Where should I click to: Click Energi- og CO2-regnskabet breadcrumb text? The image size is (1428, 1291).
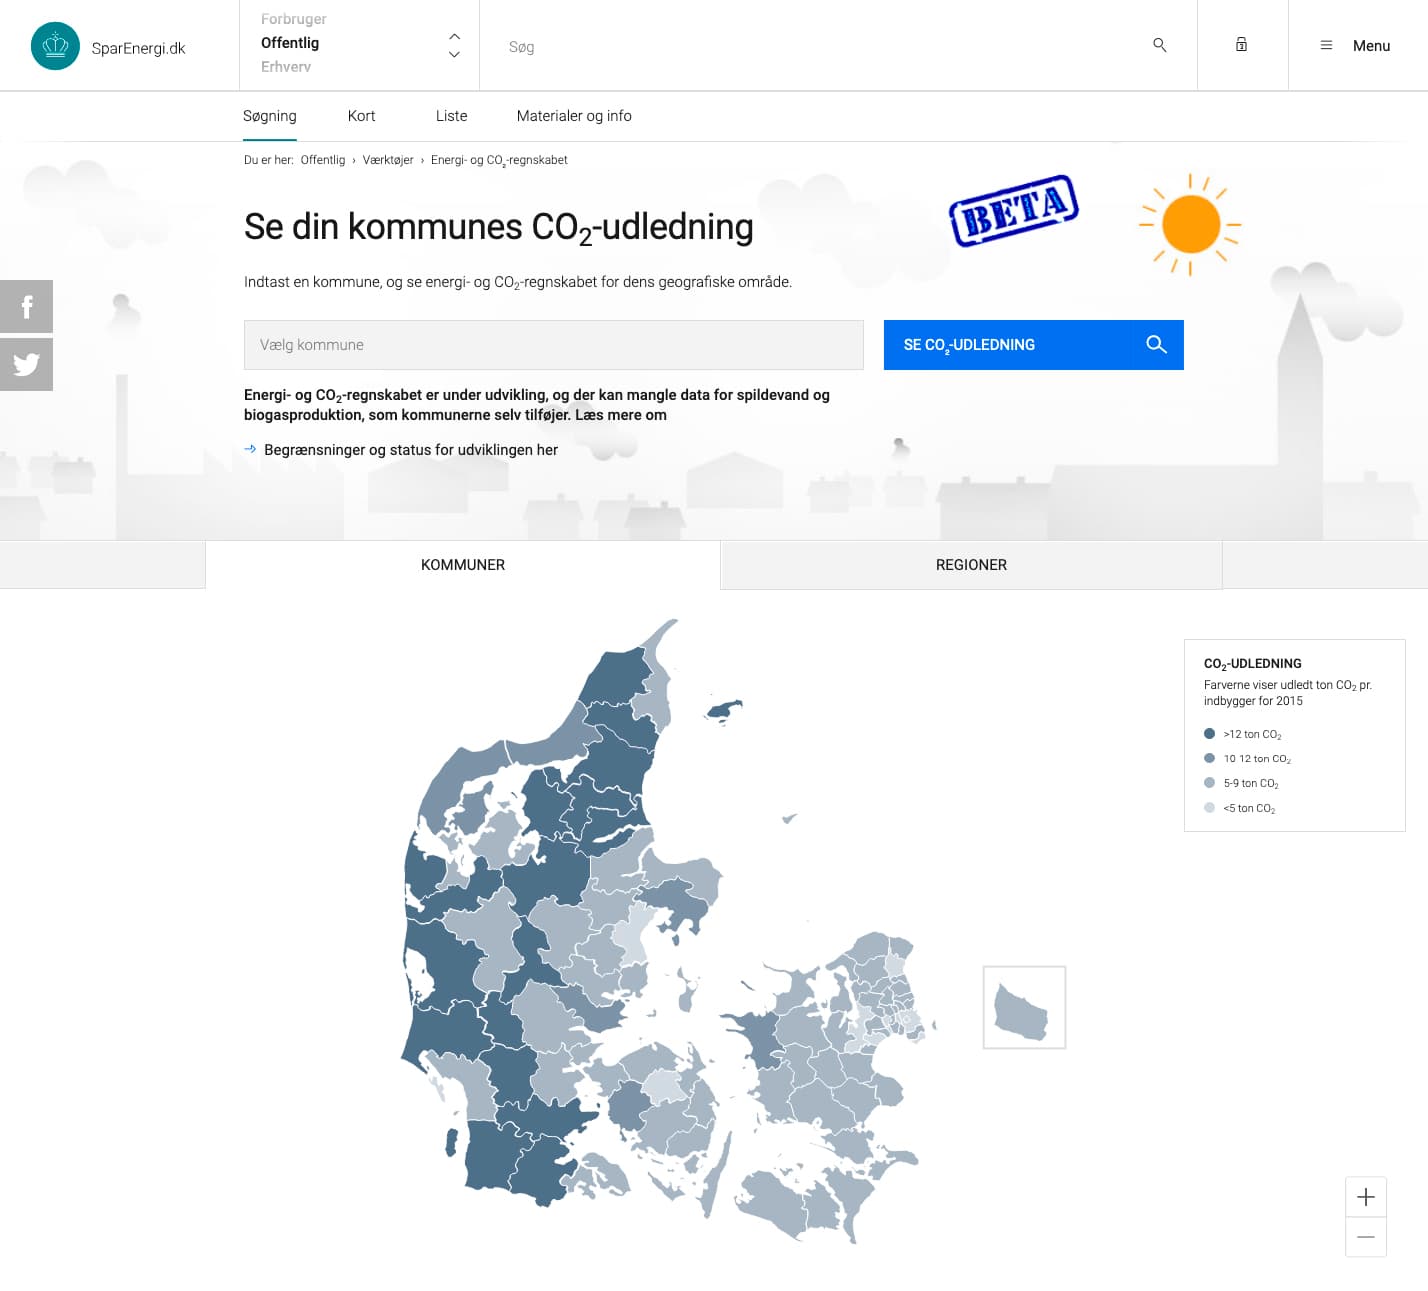coord(499,160)
